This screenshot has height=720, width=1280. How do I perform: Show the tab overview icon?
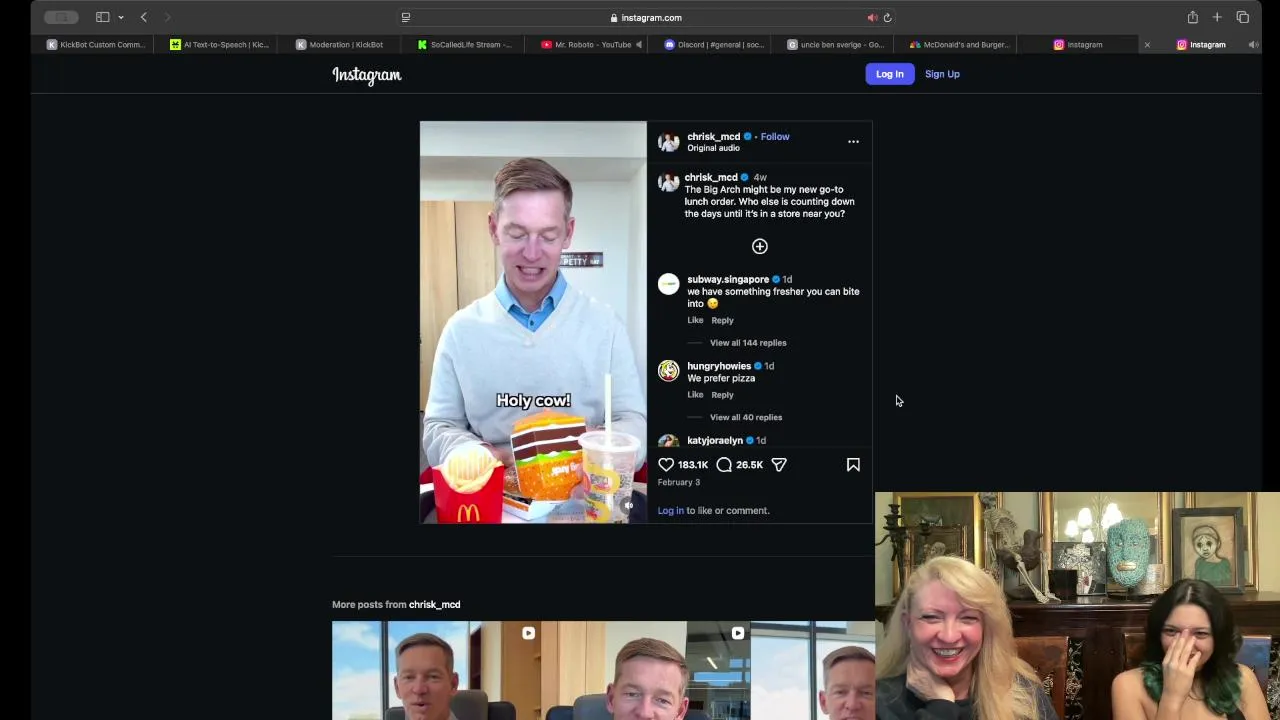1242,17
